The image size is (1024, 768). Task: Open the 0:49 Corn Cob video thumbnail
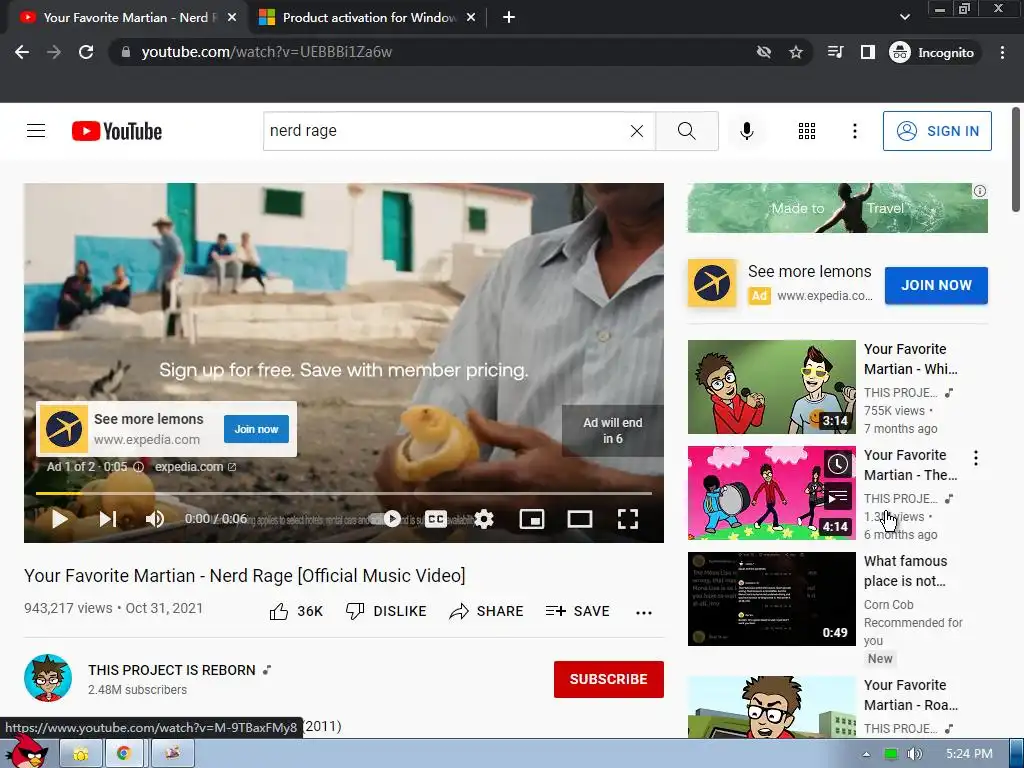pyautogui.click(x=771, y=599)
